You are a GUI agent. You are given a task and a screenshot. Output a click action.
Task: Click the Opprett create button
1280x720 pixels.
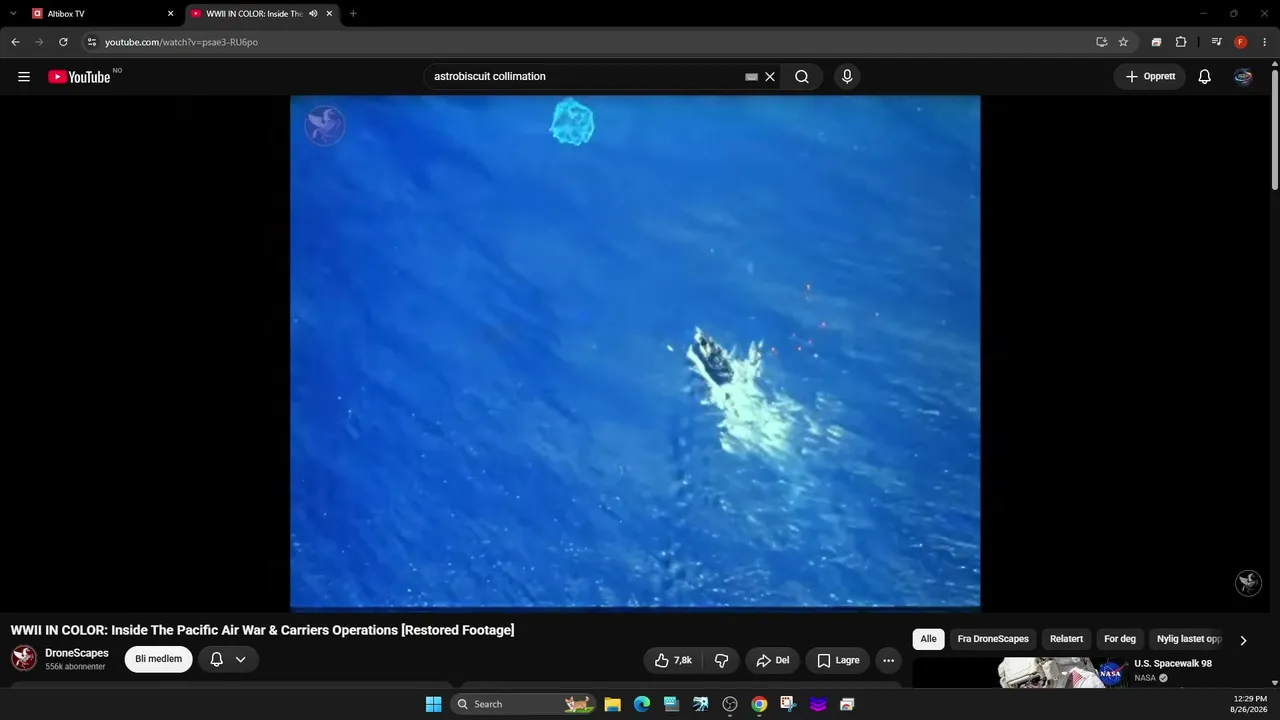click(x=1150, y=77)
